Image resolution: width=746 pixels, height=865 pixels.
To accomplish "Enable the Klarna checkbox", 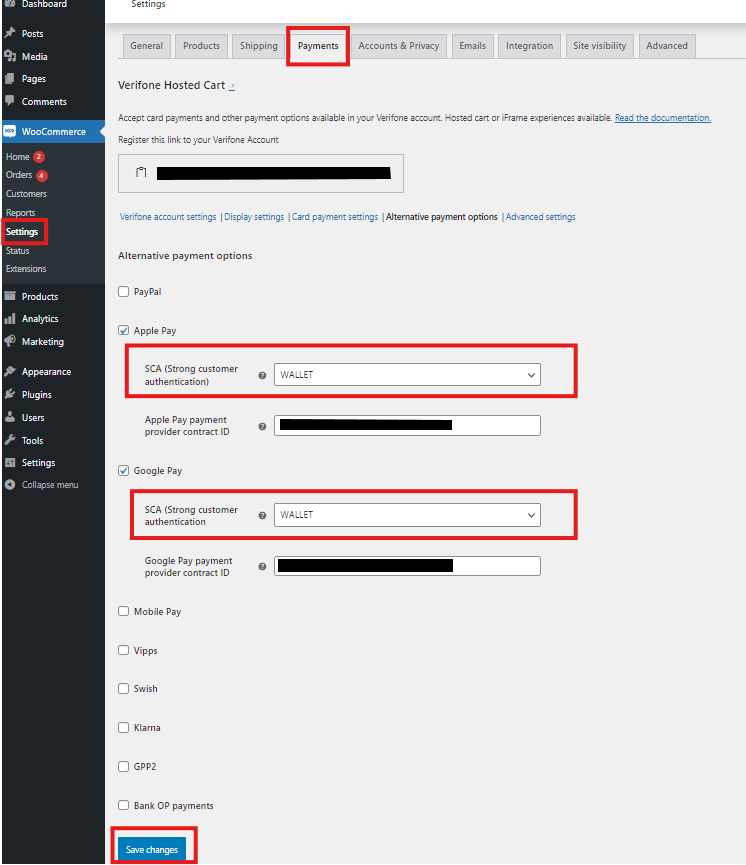I will (x=124, y=727).
